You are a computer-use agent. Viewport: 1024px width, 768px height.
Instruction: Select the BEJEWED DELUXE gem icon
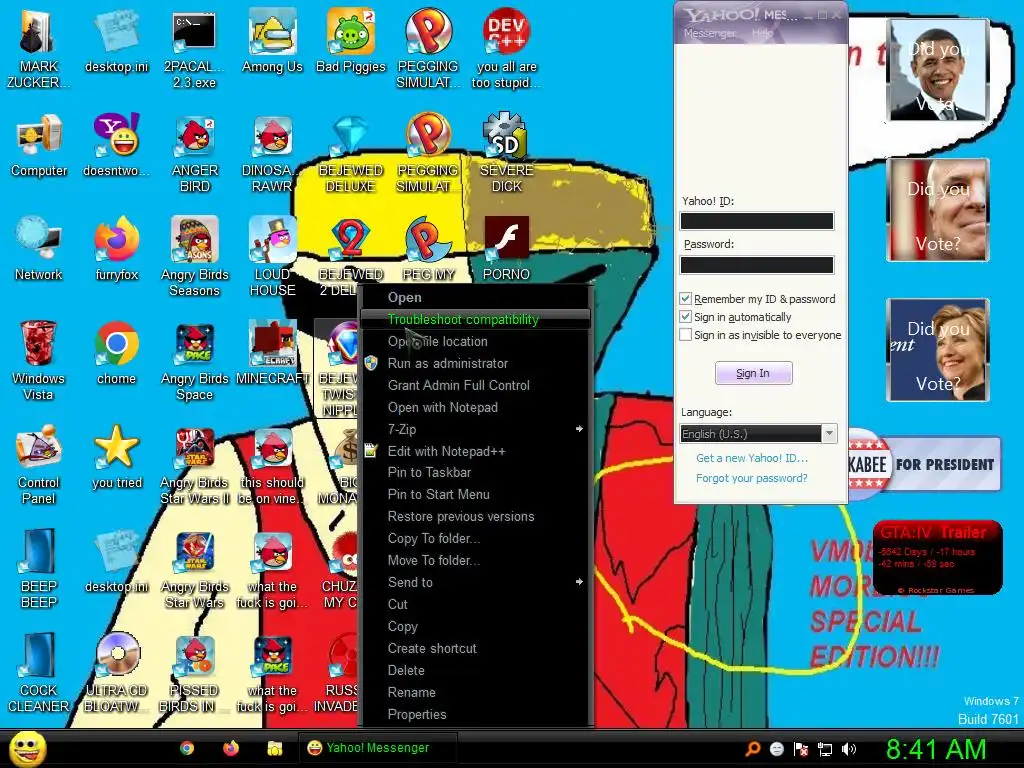click(x=351, y=153)
